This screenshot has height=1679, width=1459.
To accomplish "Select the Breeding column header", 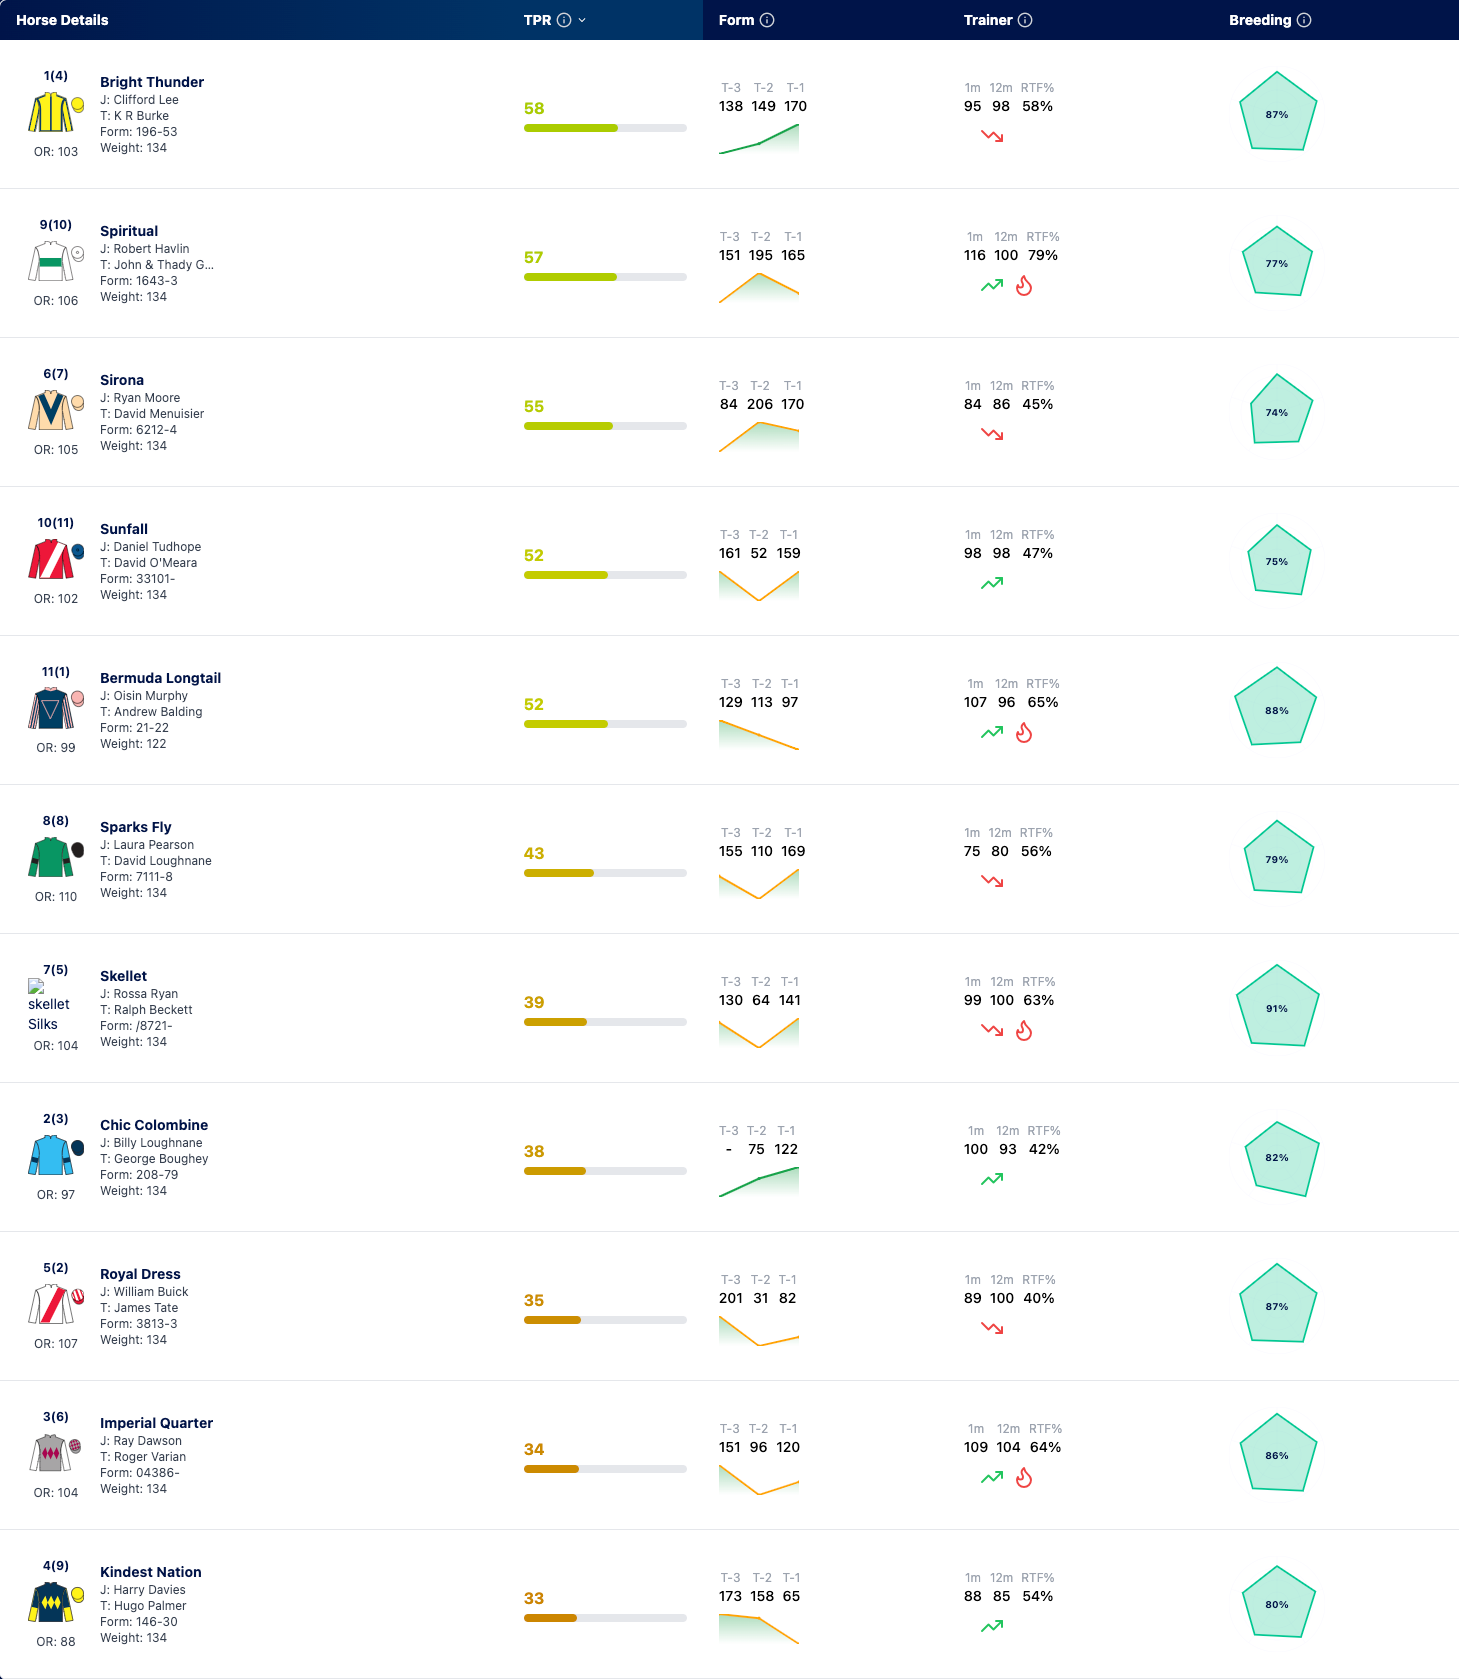I will (1260, 20).
